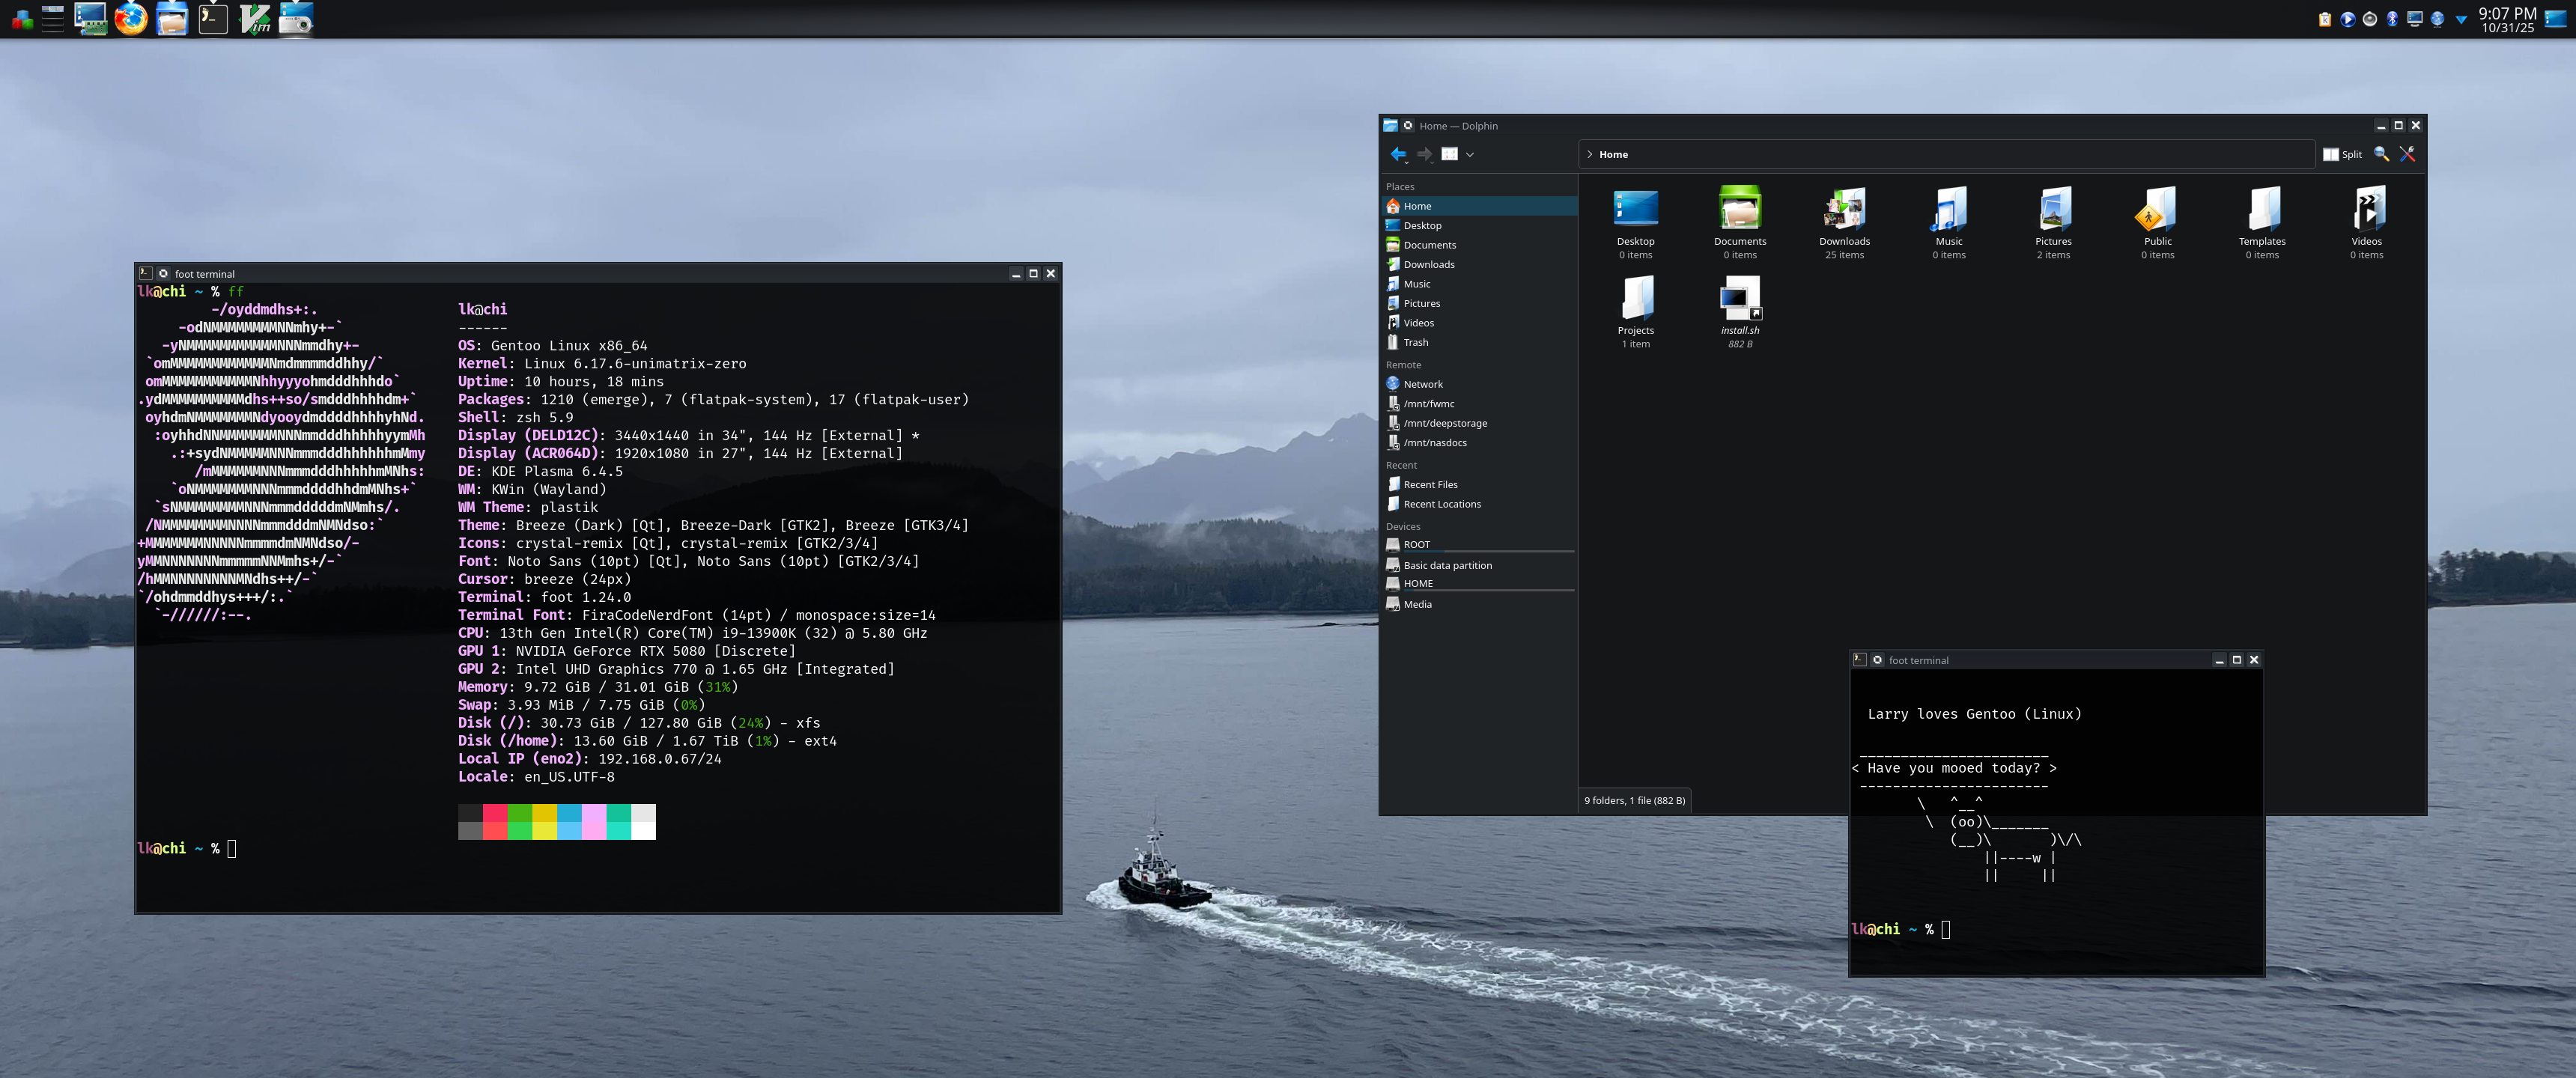The width and height of the screenshot is (2576, 1078).
Task: Click Dolphin's back navigation arrow
Action: (1397, 154)
